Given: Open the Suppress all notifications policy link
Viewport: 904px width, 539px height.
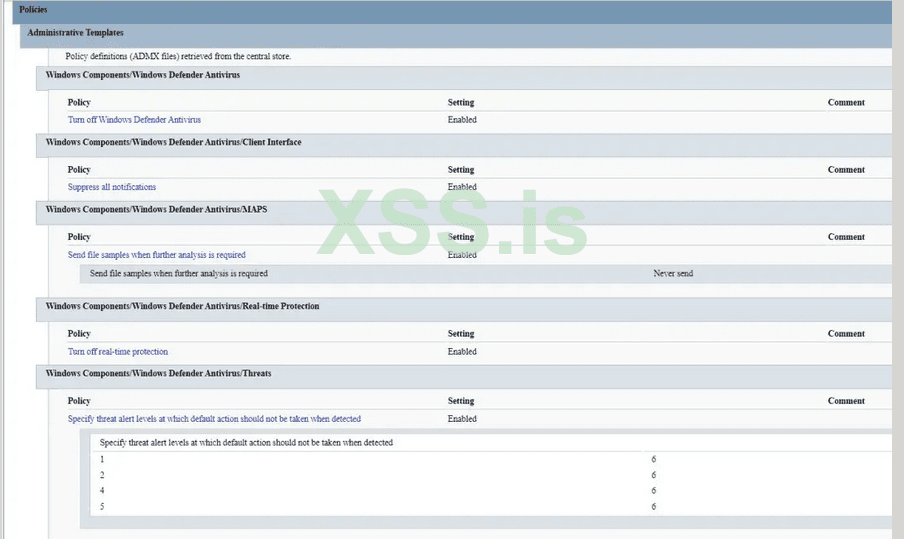Looking at the screenshot, I should 112,187.
